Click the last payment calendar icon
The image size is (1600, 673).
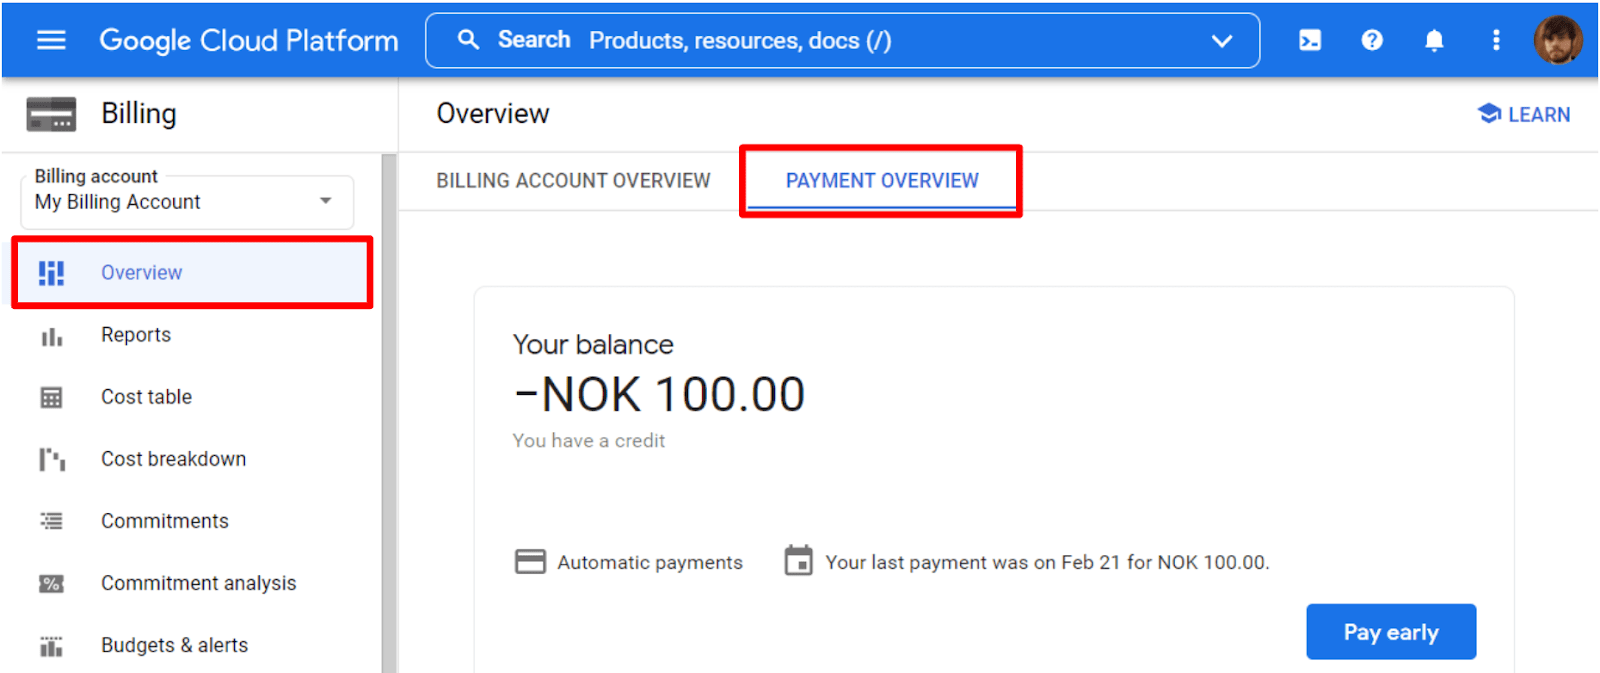[799, 561]
